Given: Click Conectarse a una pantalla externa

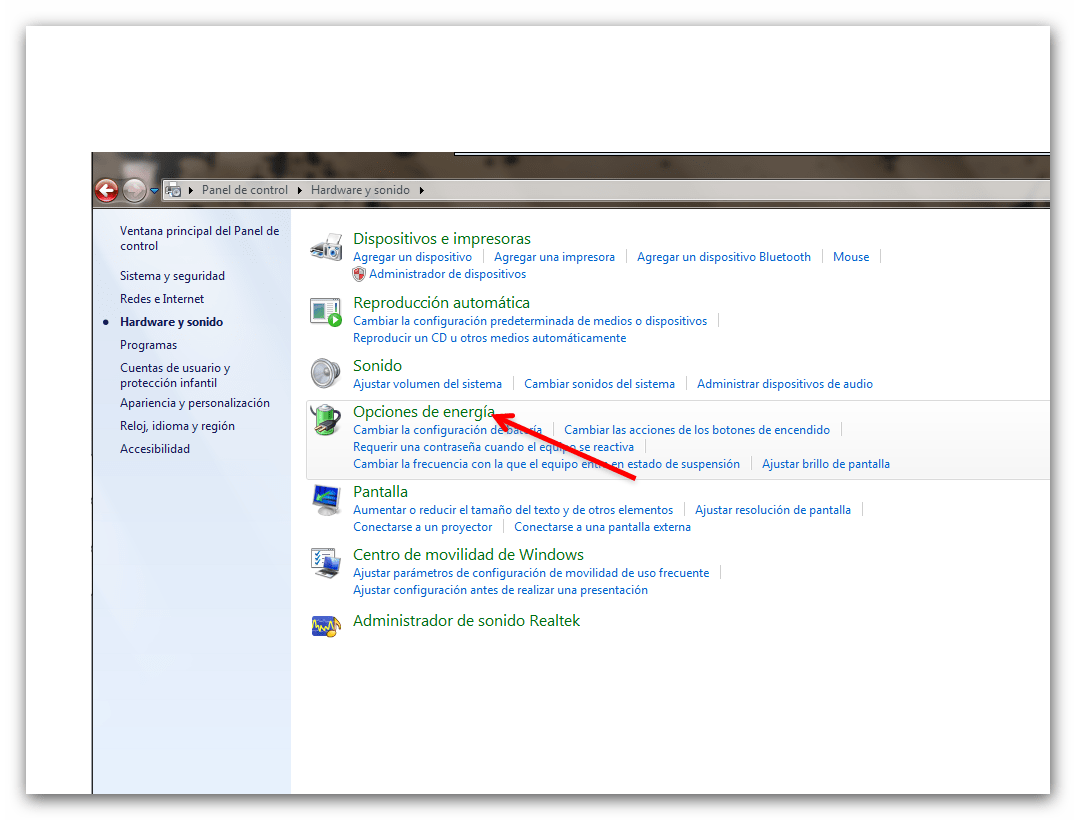Looking at the screenshot, I should [603, 528].
